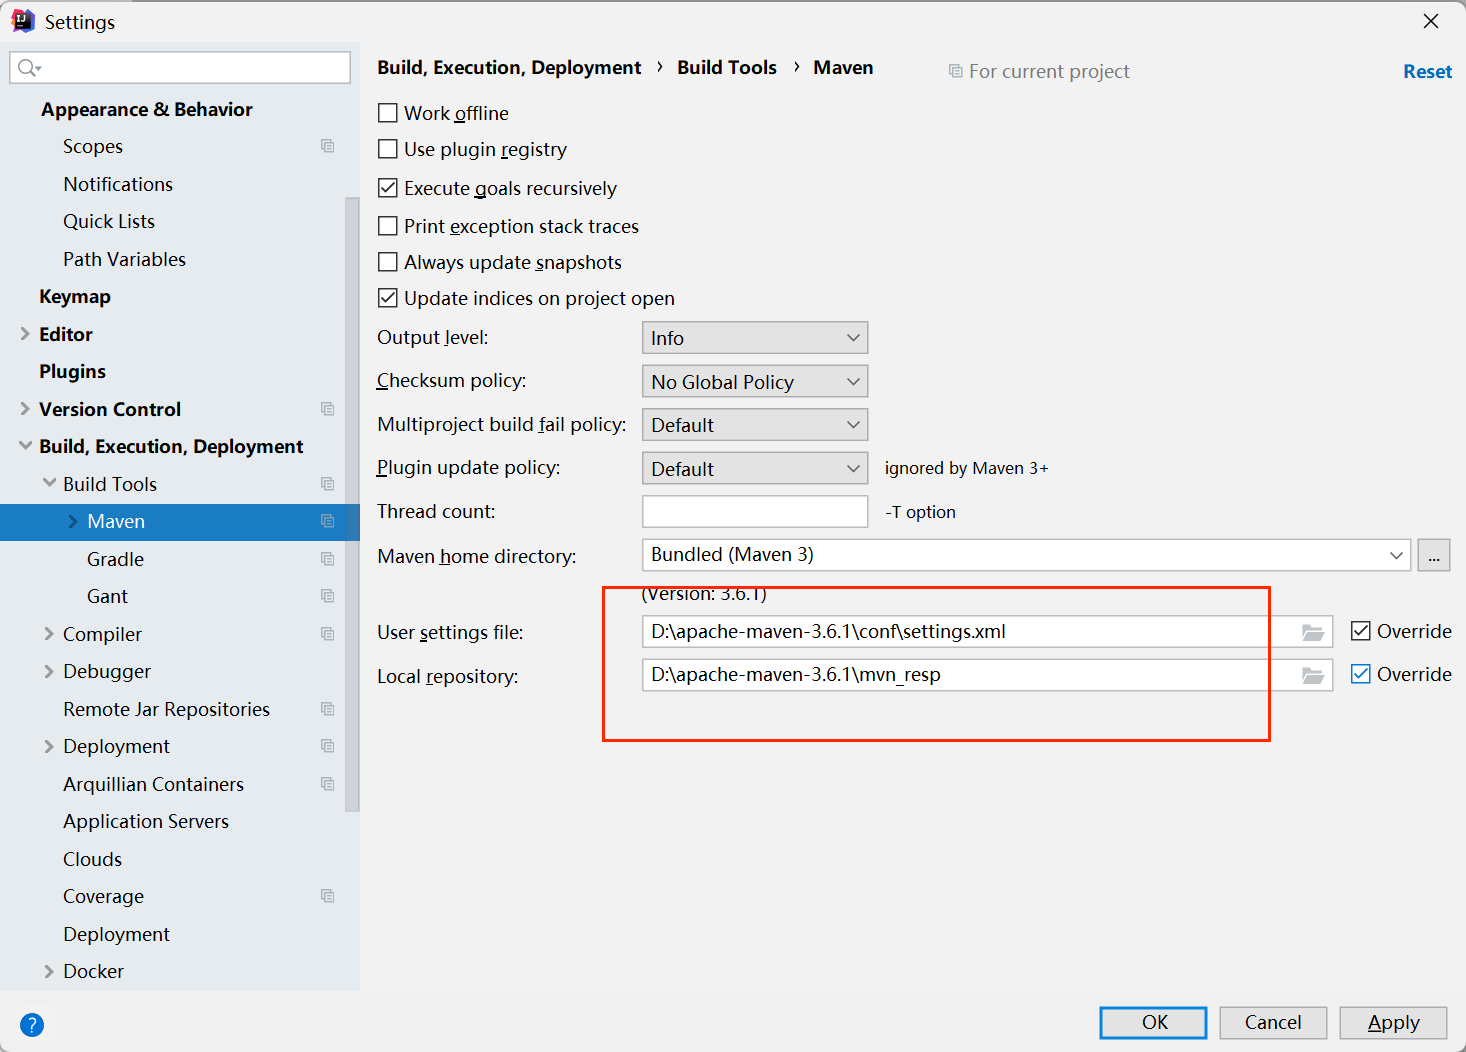The width and height of the screenshot is (1466, 1052).
Task: Click the project-level icon next to Remote Jar Repositories
Action: coord(327,709)
